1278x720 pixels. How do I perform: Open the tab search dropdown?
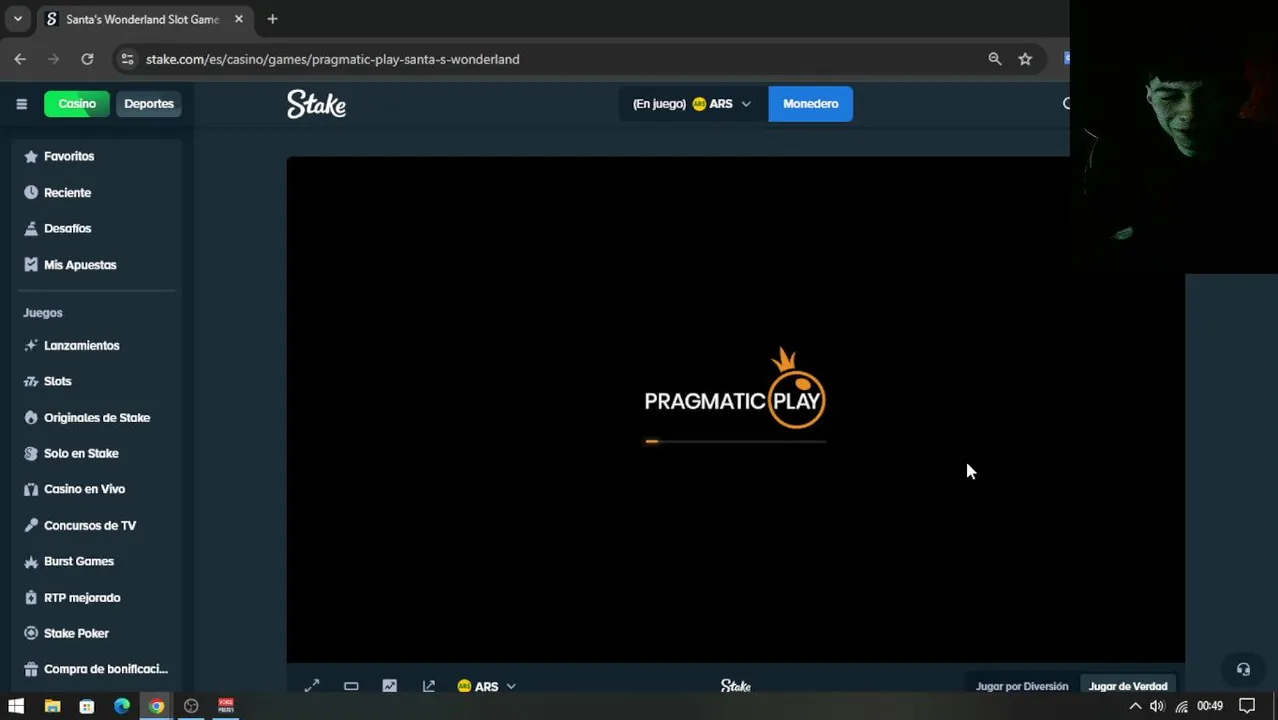(17, 19)
